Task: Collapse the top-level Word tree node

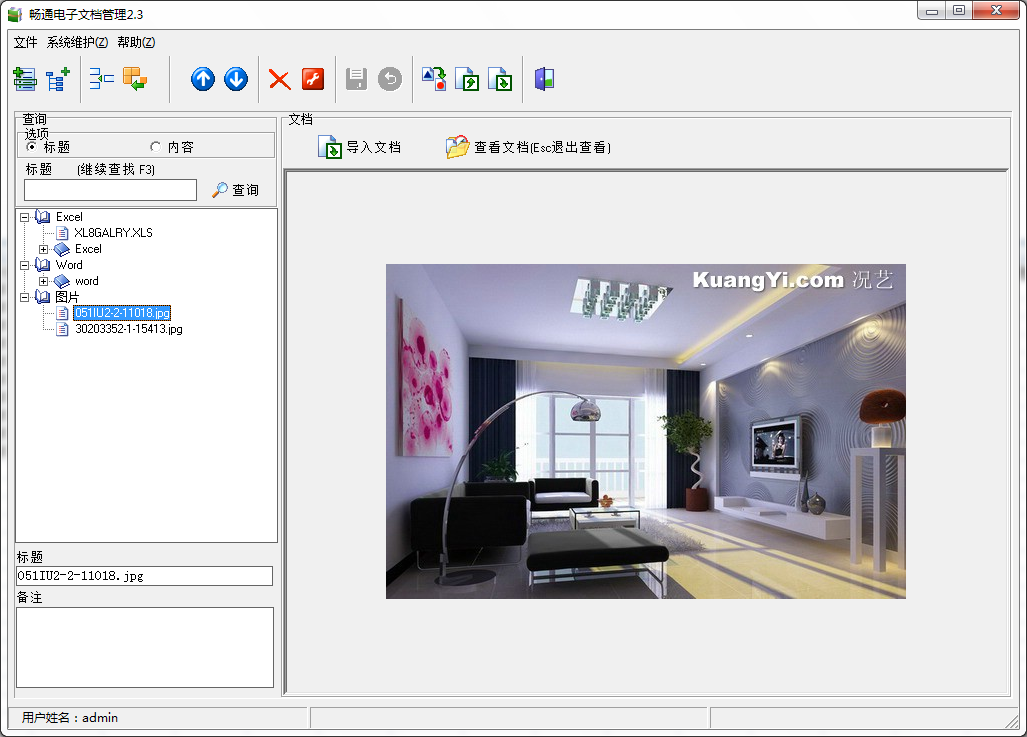Action: click(x=24, y=265)
